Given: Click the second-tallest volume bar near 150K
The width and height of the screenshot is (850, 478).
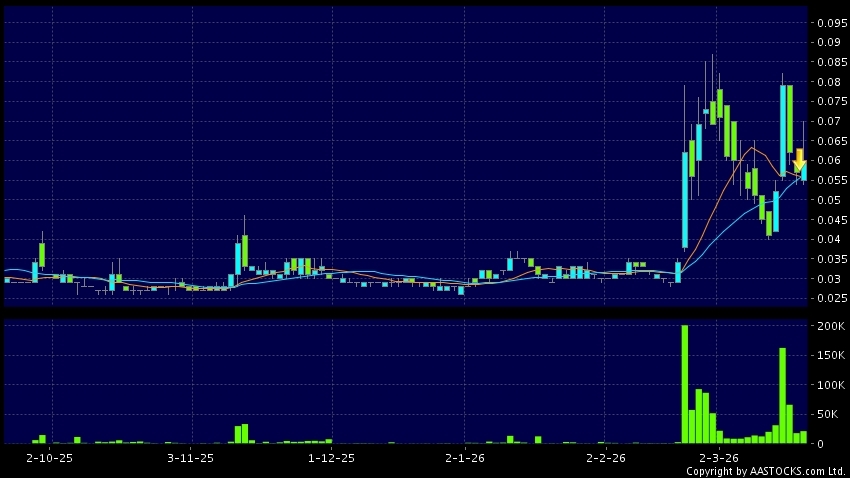Looking at the screenshot, I should pos(782,395).
